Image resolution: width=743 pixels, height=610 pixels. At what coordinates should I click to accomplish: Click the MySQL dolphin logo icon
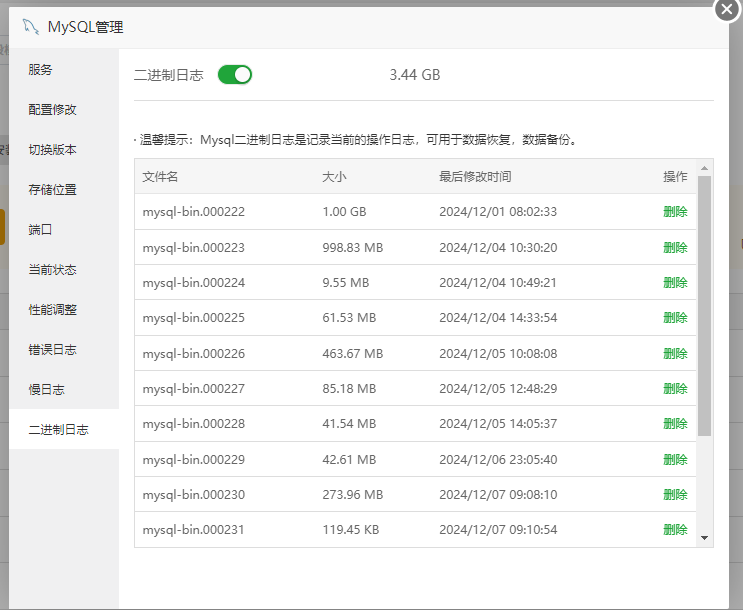pyautogui.click(x=31, y=27)
